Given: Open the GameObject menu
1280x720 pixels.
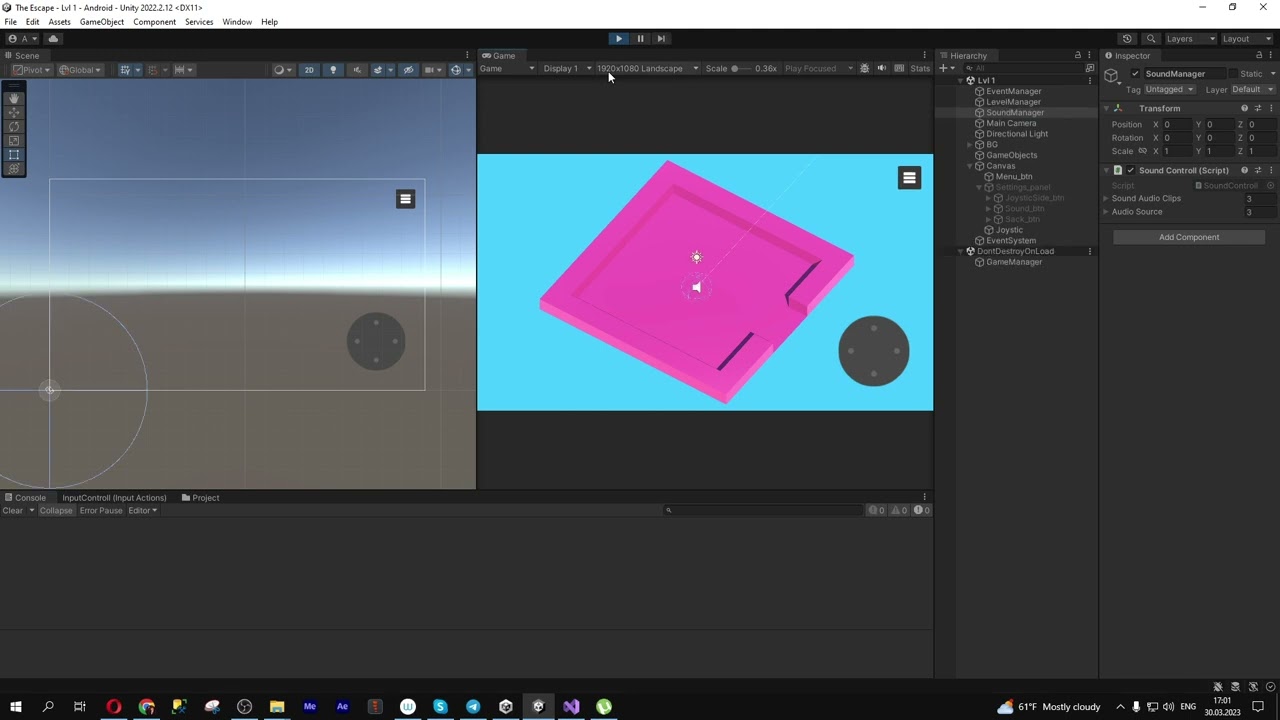Looking at the screenshot, I should pos(102,22).
